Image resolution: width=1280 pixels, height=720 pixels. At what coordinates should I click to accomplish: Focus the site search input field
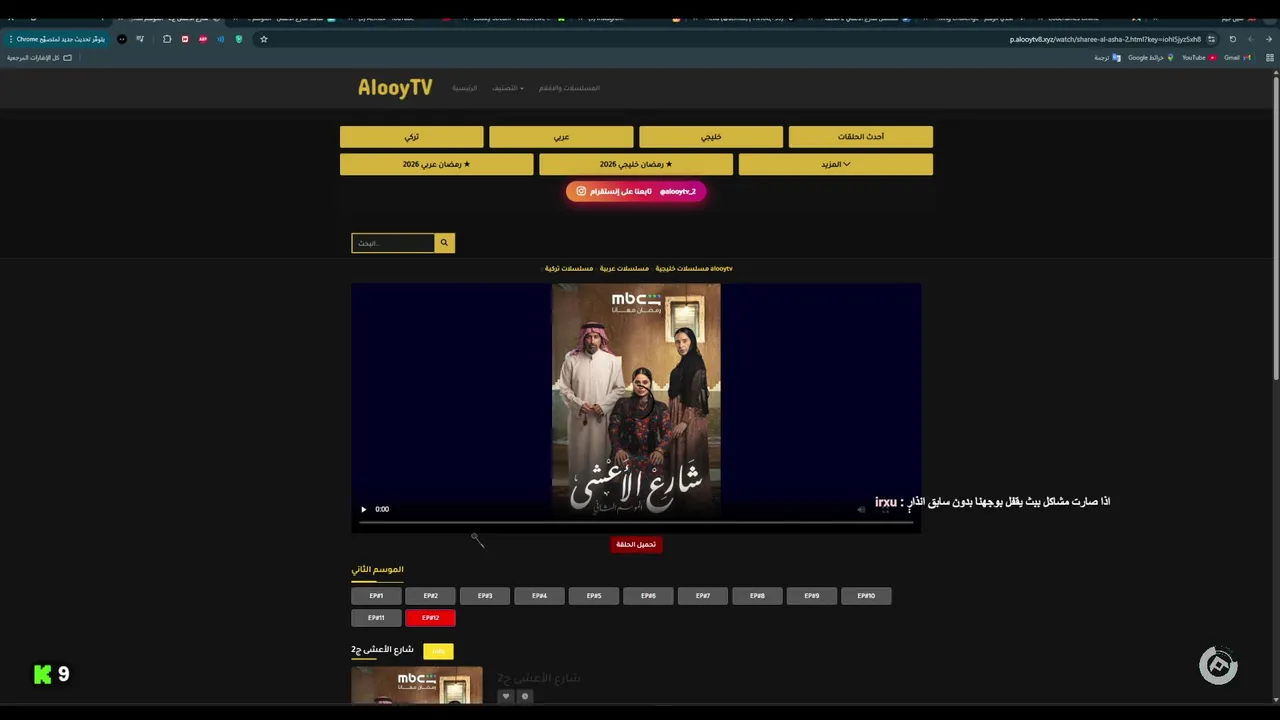click(393, 243)
